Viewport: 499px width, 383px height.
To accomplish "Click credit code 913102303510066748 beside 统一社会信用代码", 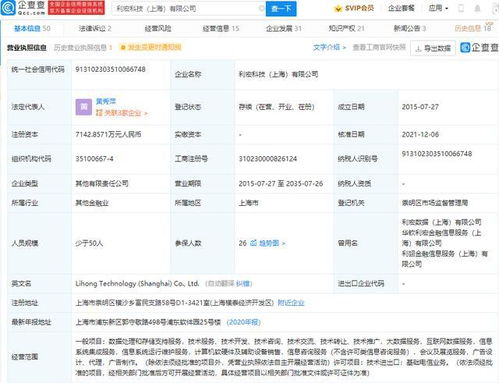I will pos(110,69).
